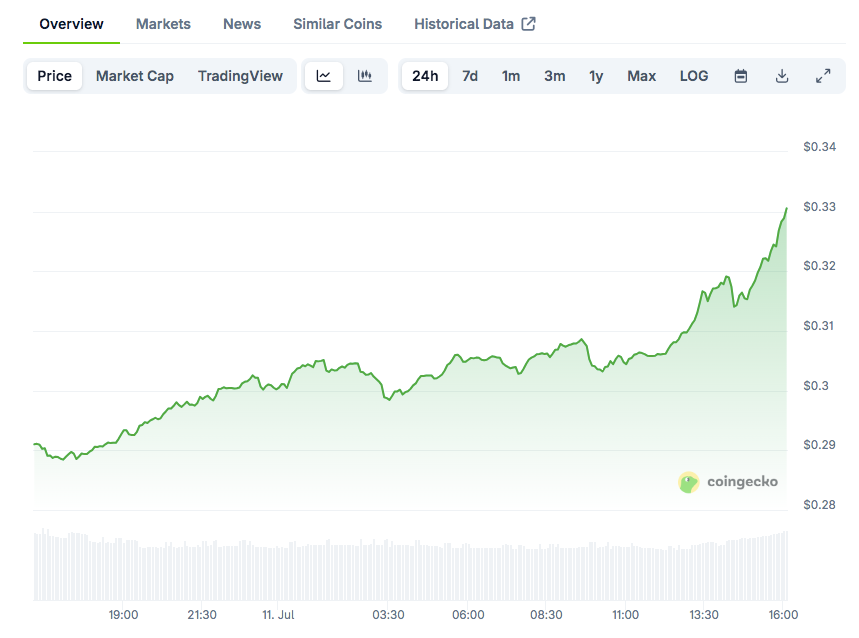Choose the 1m time range

coord(511,76)
